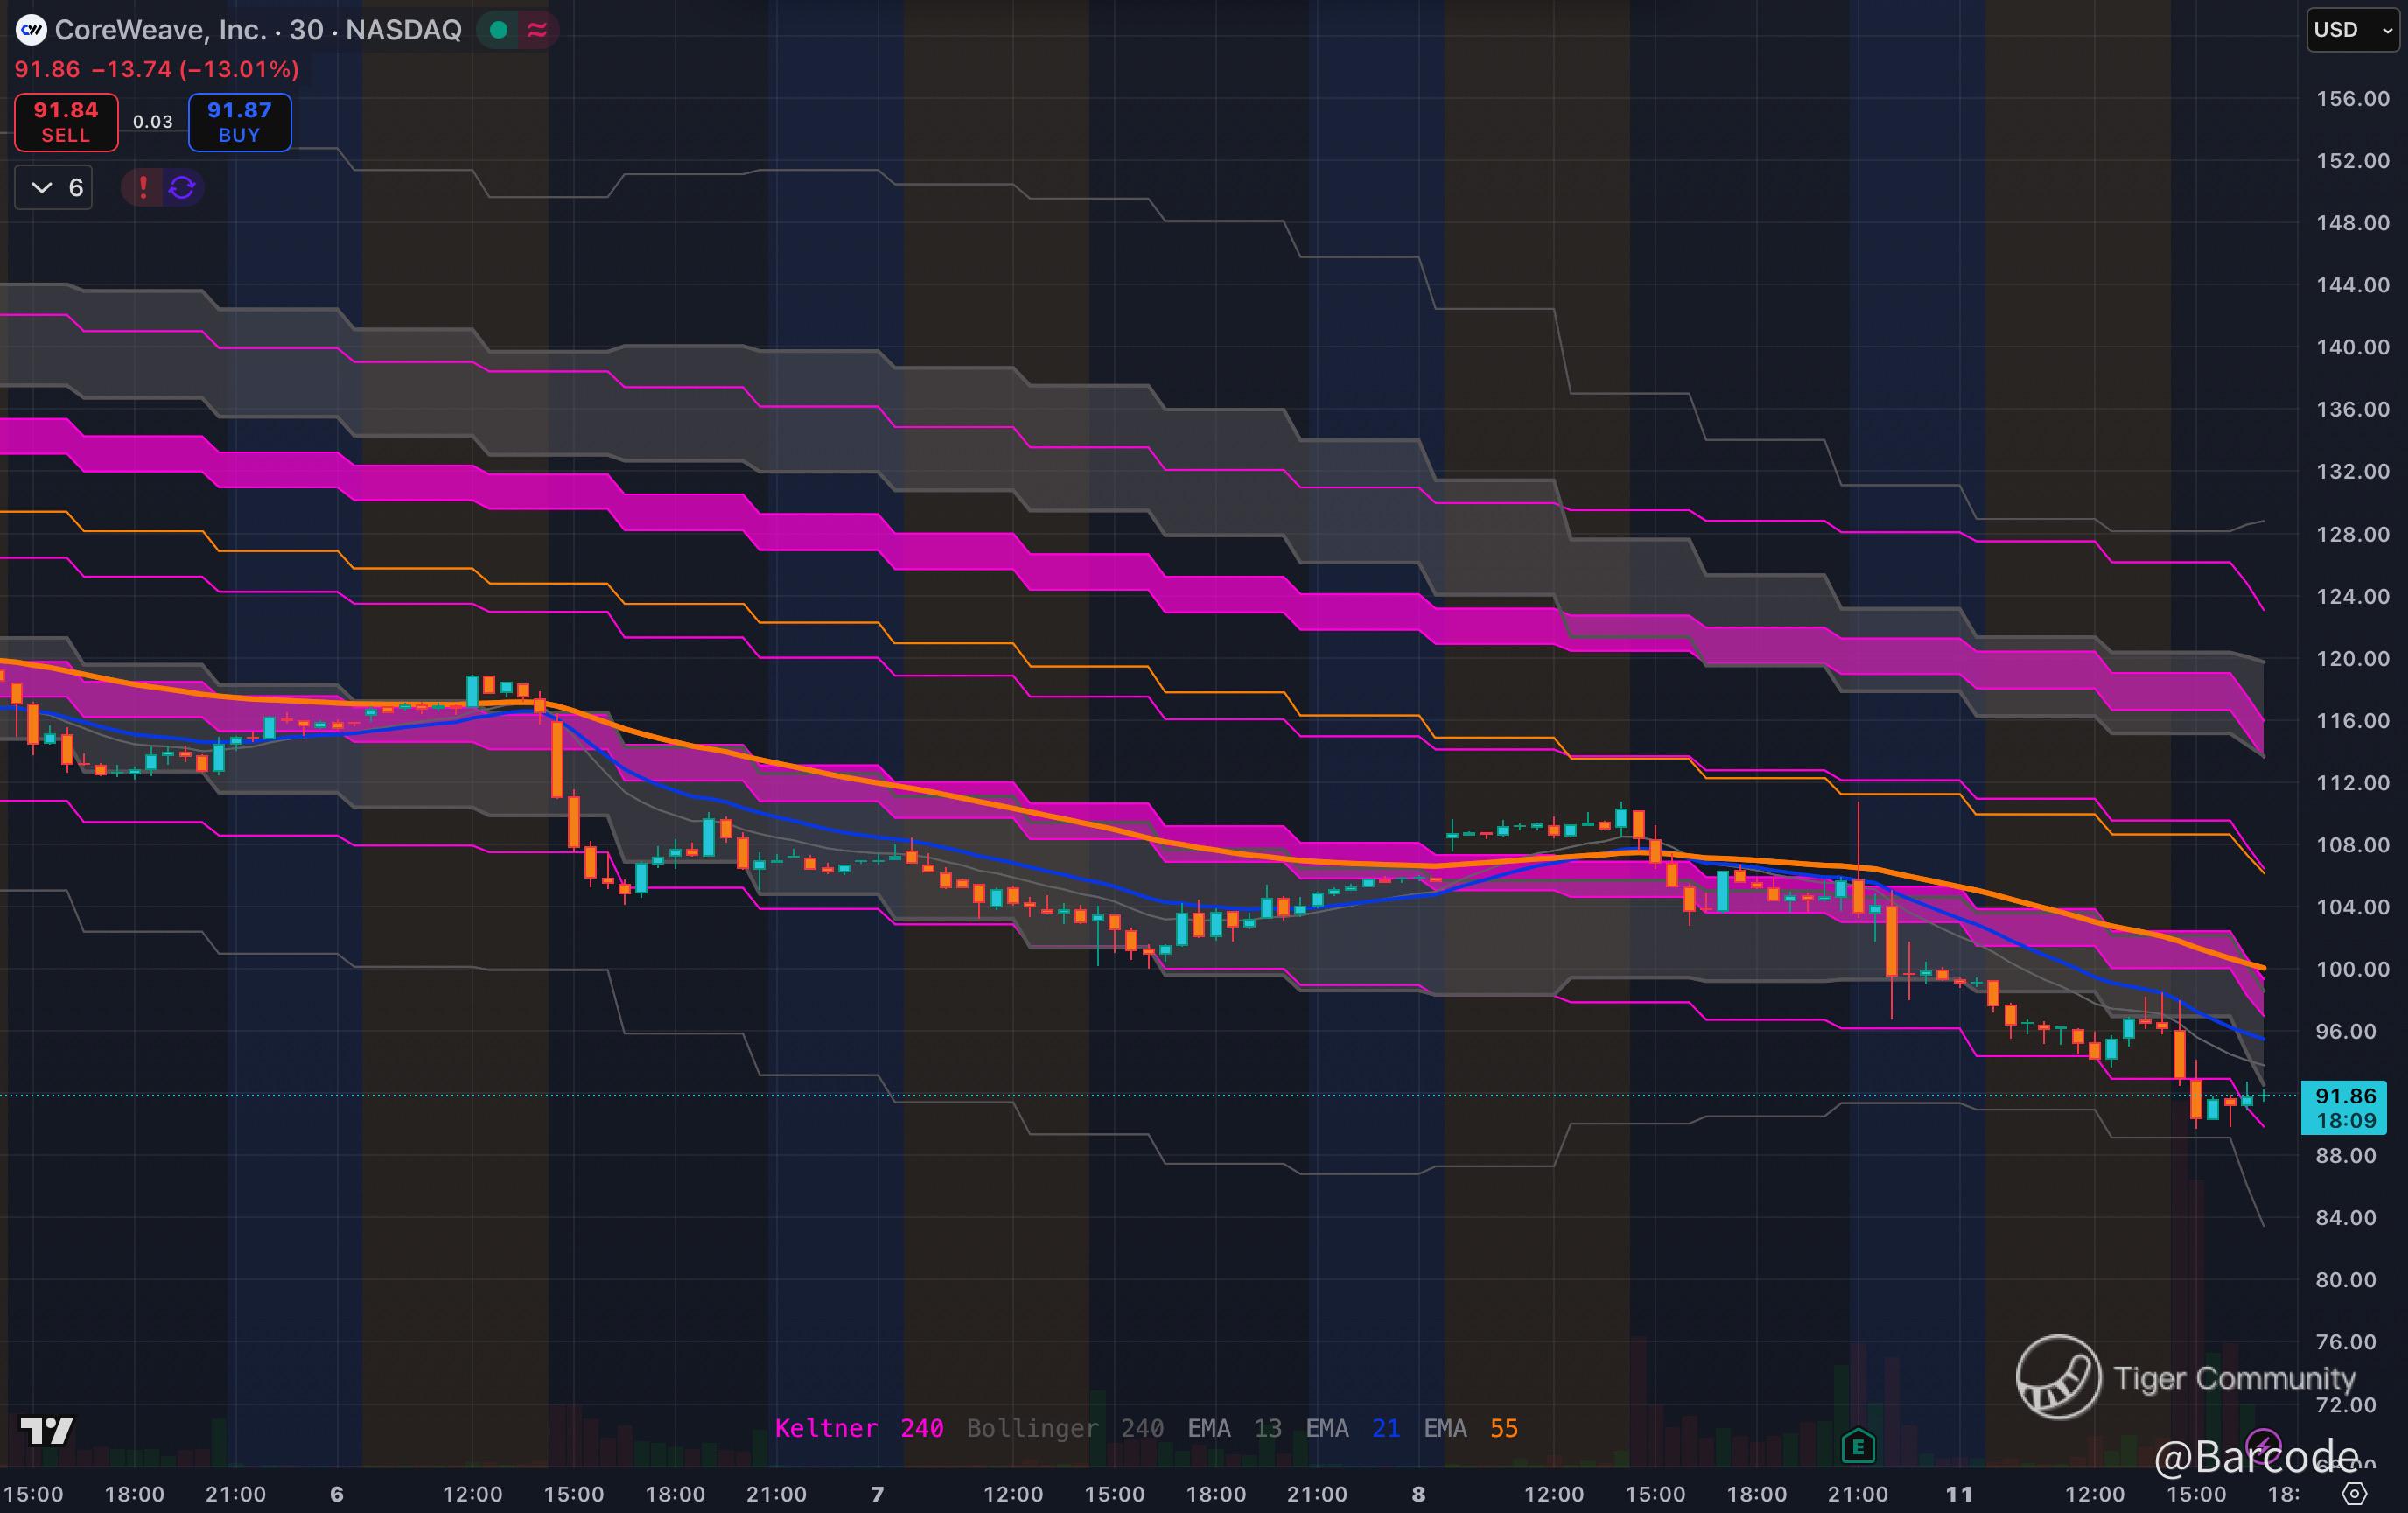Click the Keltner 240 indicator label
The height and width of the screenshot is (1513, 2408).
(858, 1428)
